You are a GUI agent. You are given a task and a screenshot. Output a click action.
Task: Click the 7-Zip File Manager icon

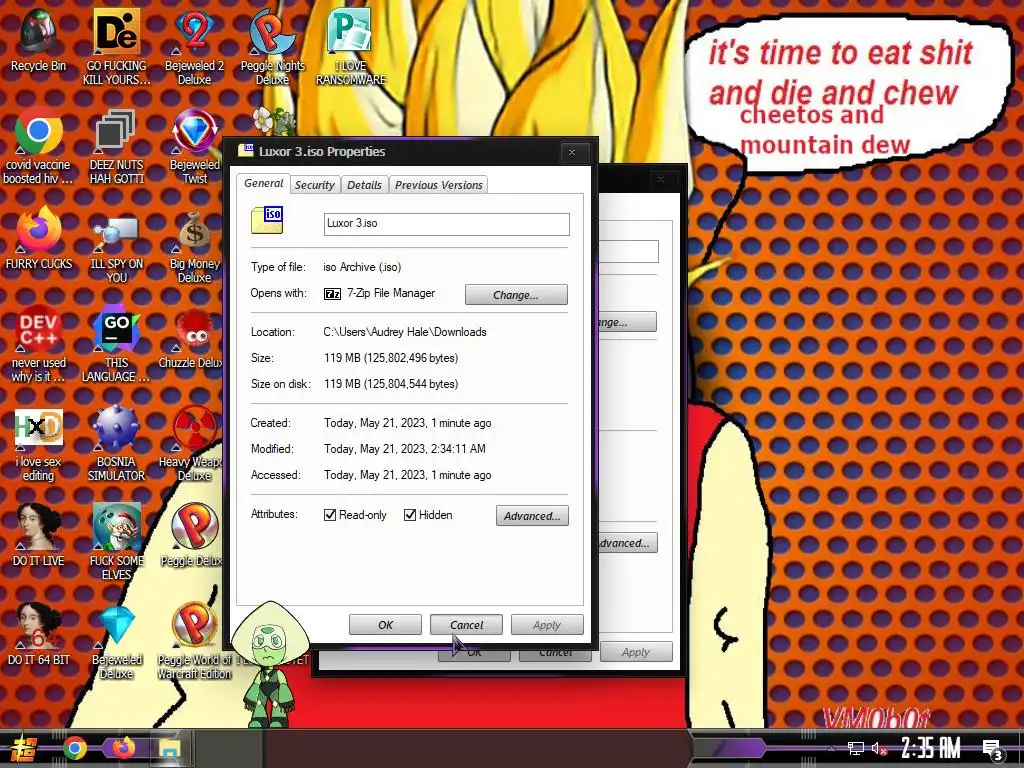332,294
